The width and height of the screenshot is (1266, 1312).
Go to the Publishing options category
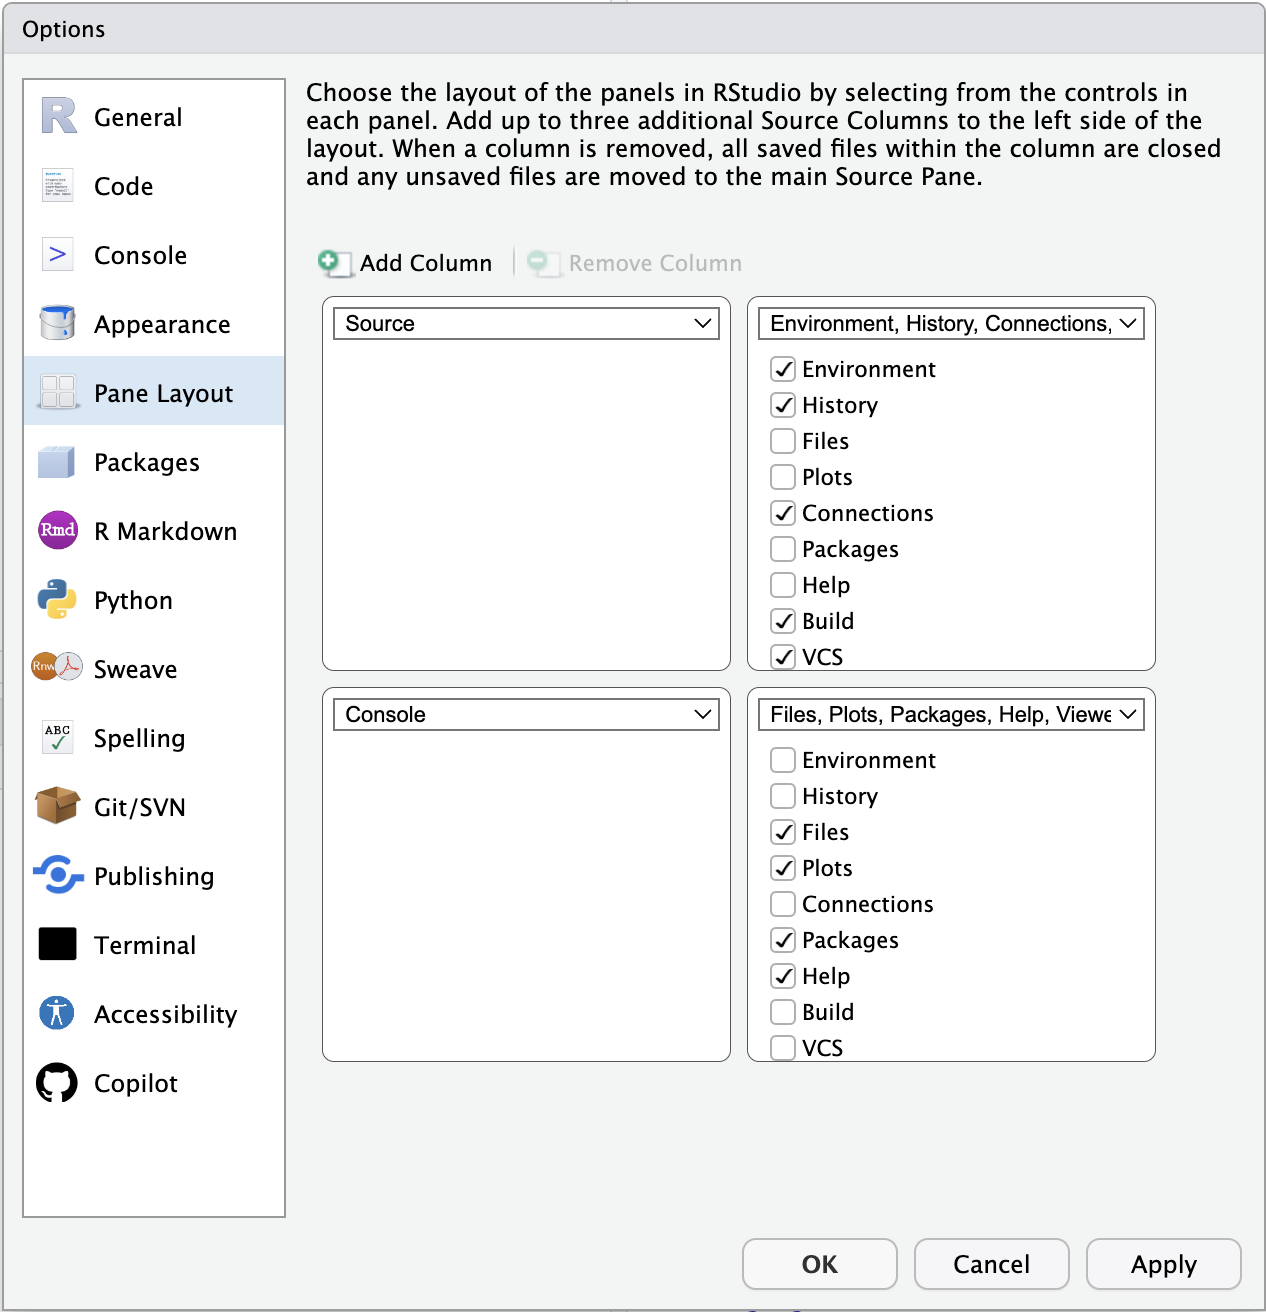[154, 875]
